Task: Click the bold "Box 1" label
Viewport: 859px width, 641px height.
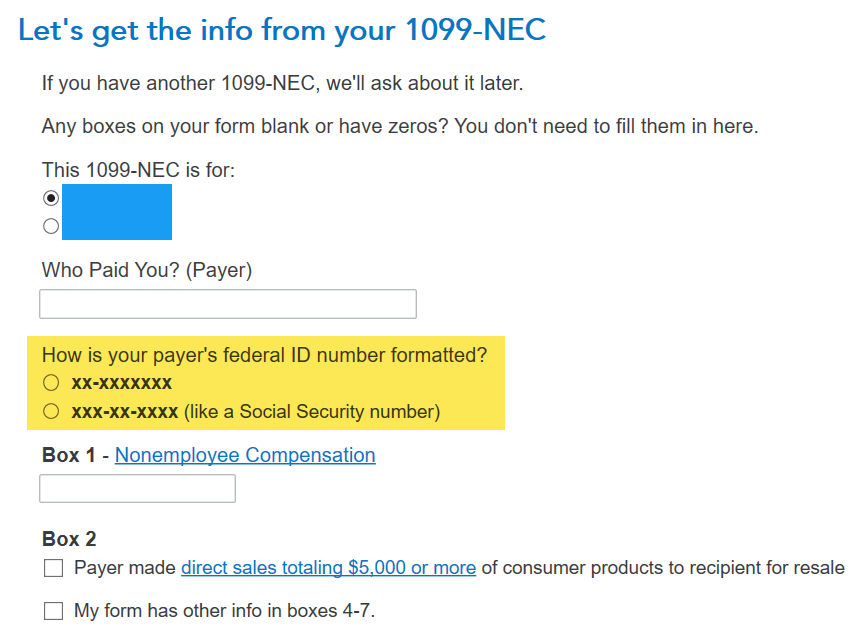Action: (69, 455)
